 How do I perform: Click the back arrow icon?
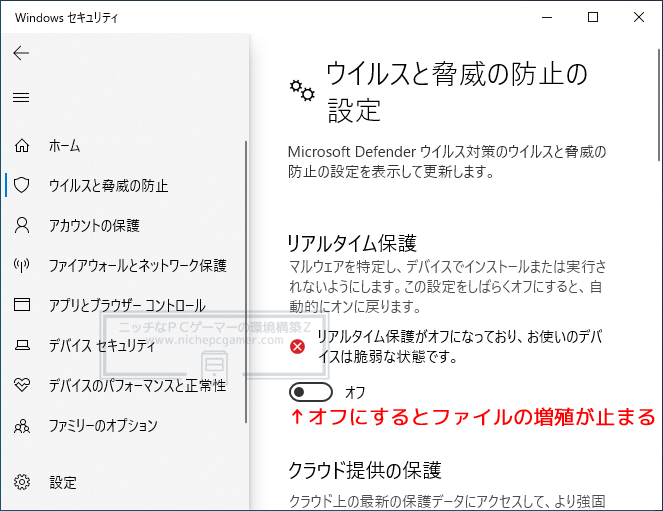point(21,53)
